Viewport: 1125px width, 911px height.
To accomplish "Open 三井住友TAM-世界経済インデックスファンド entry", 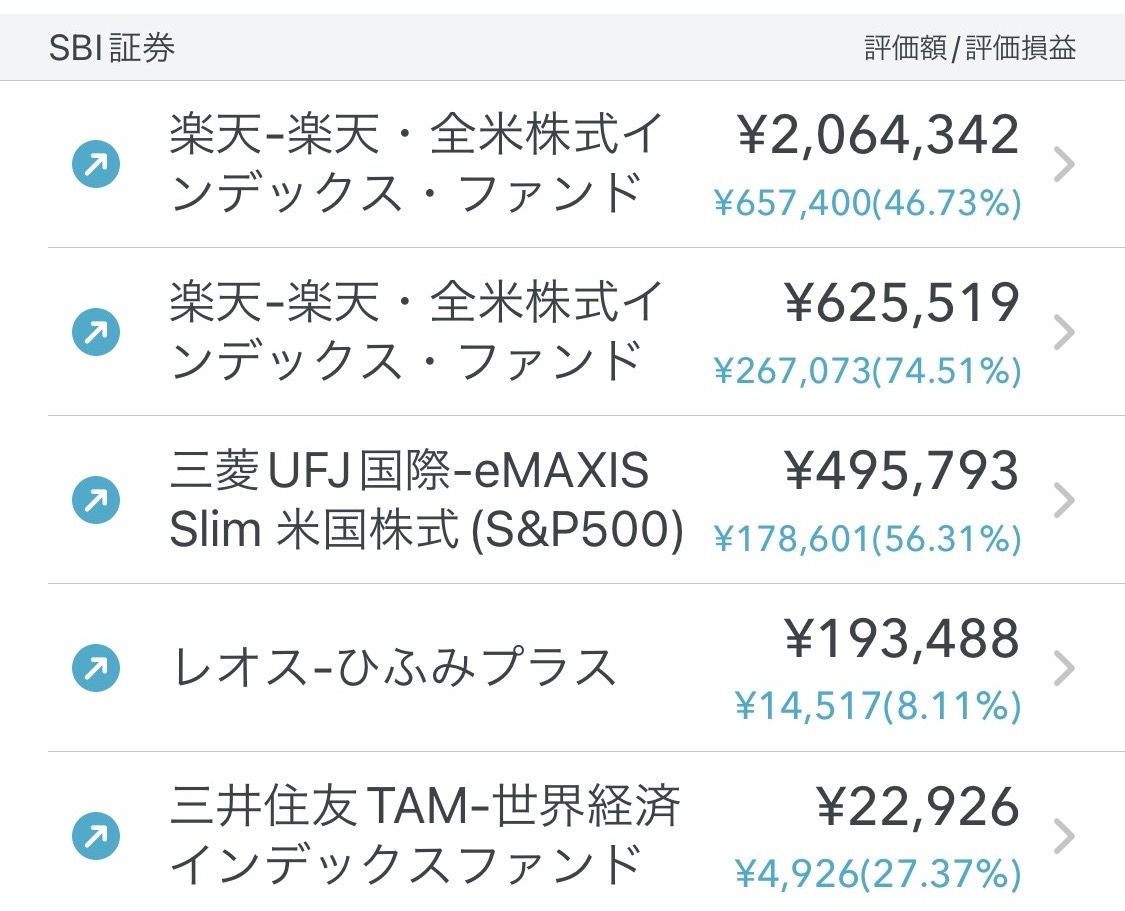I will click(x=425, y=836).
